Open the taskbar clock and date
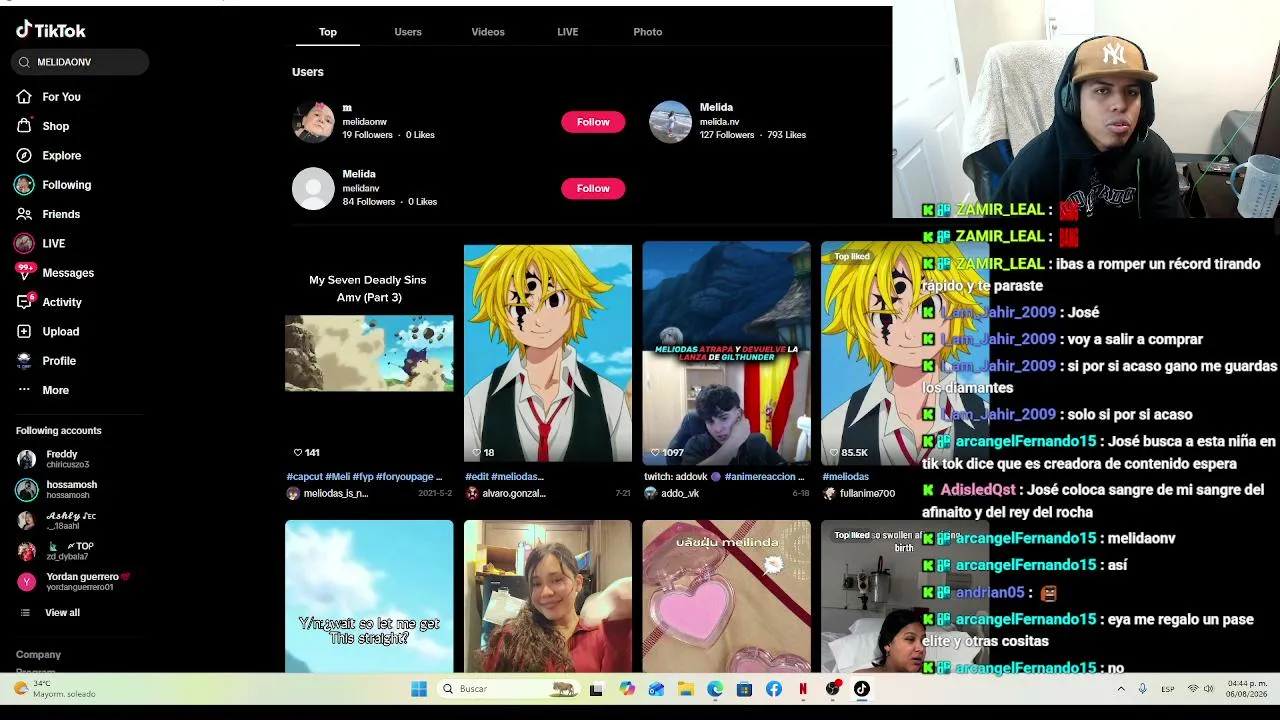Viewport: 1280px width, 720px height. click(x=1247, y=689)
